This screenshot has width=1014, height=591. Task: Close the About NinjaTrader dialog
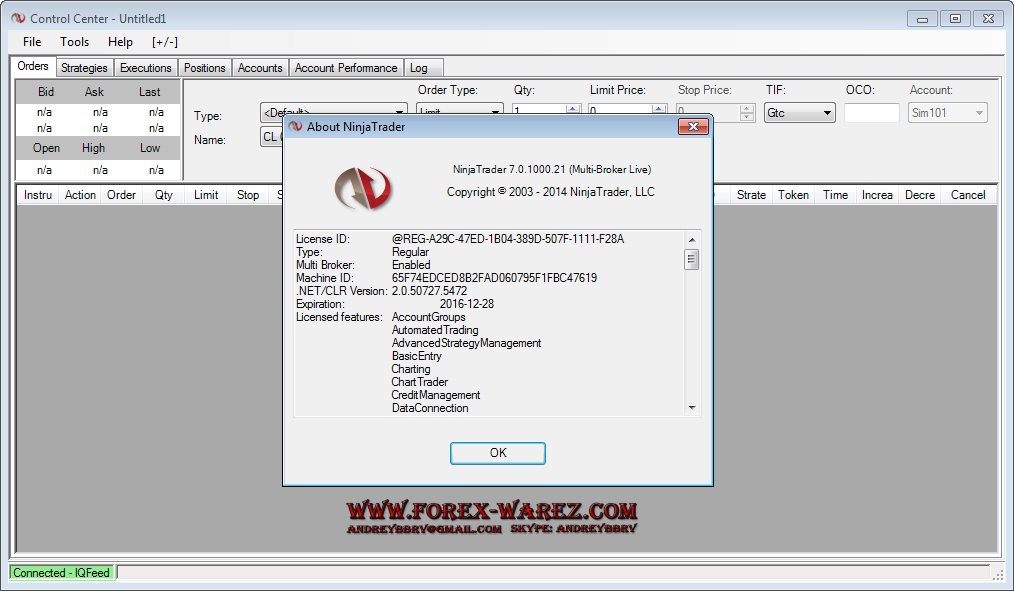[x=693, y=127]
